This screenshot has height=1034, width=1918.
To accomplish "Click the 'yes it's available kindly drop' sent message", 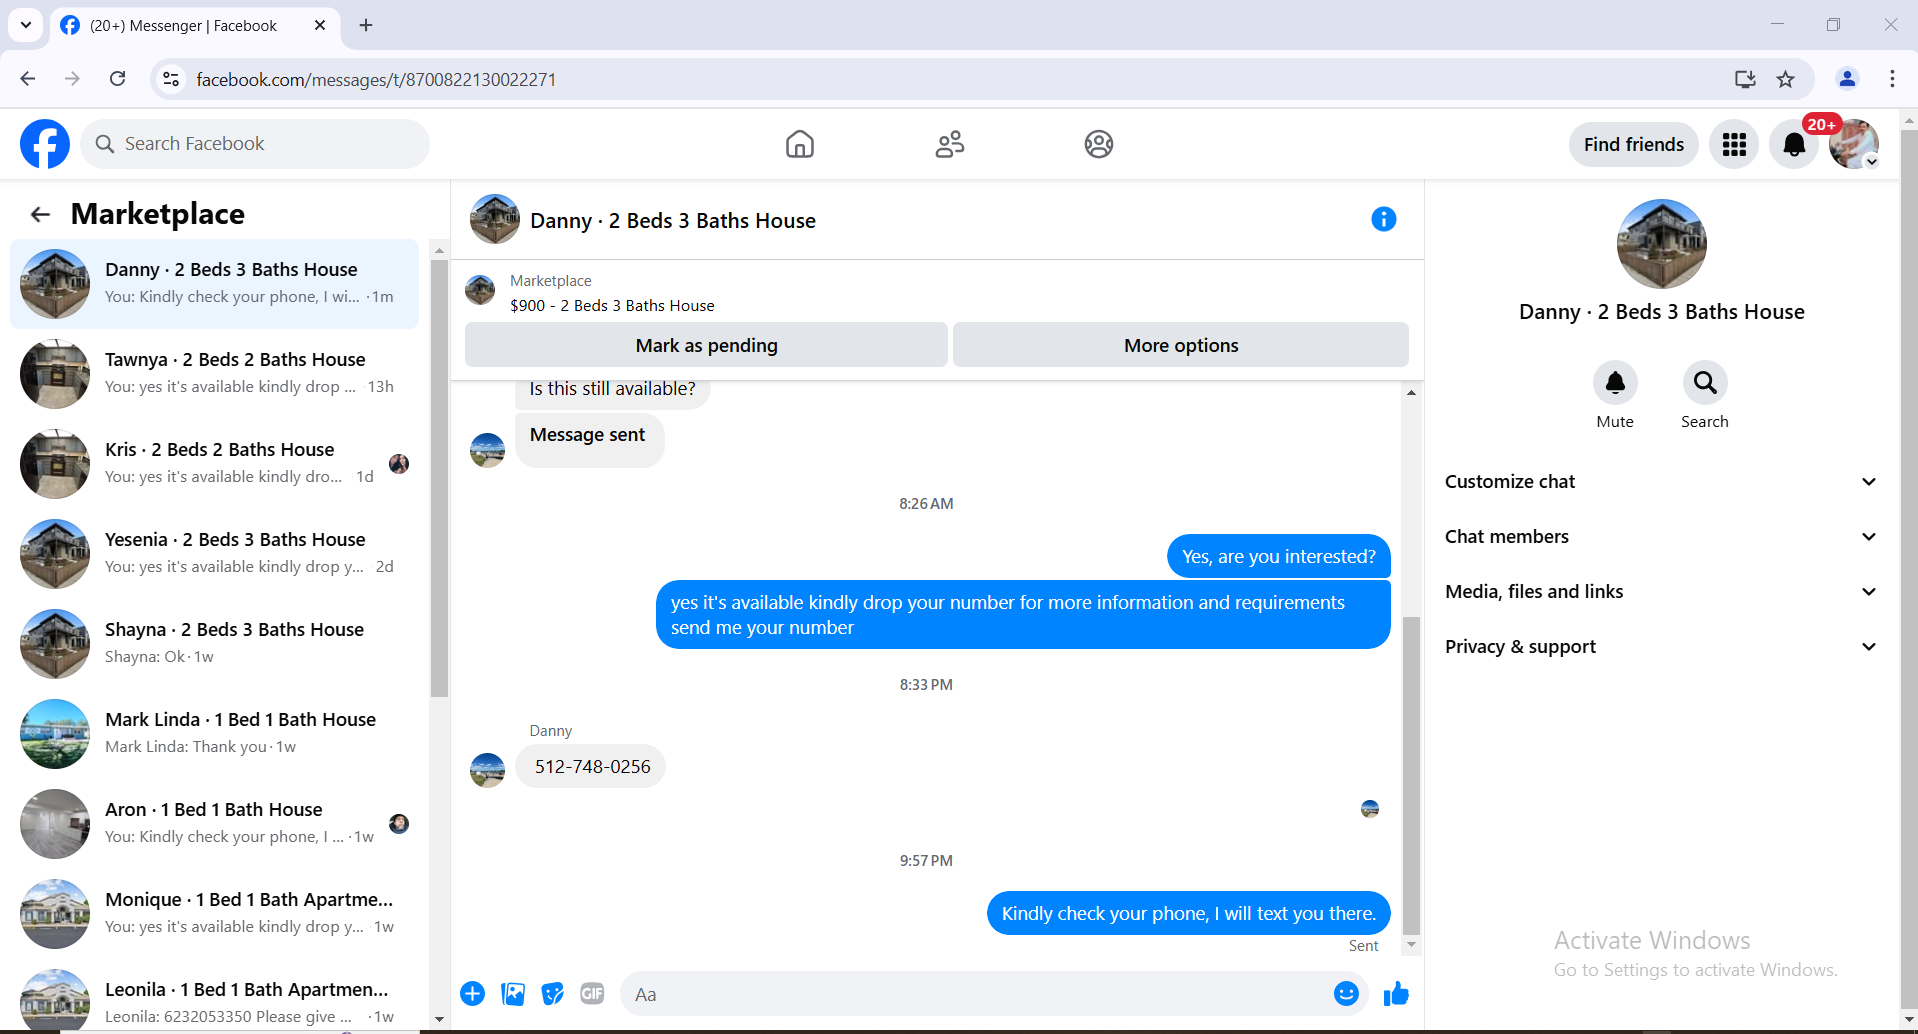I will tap(1023, 615).
